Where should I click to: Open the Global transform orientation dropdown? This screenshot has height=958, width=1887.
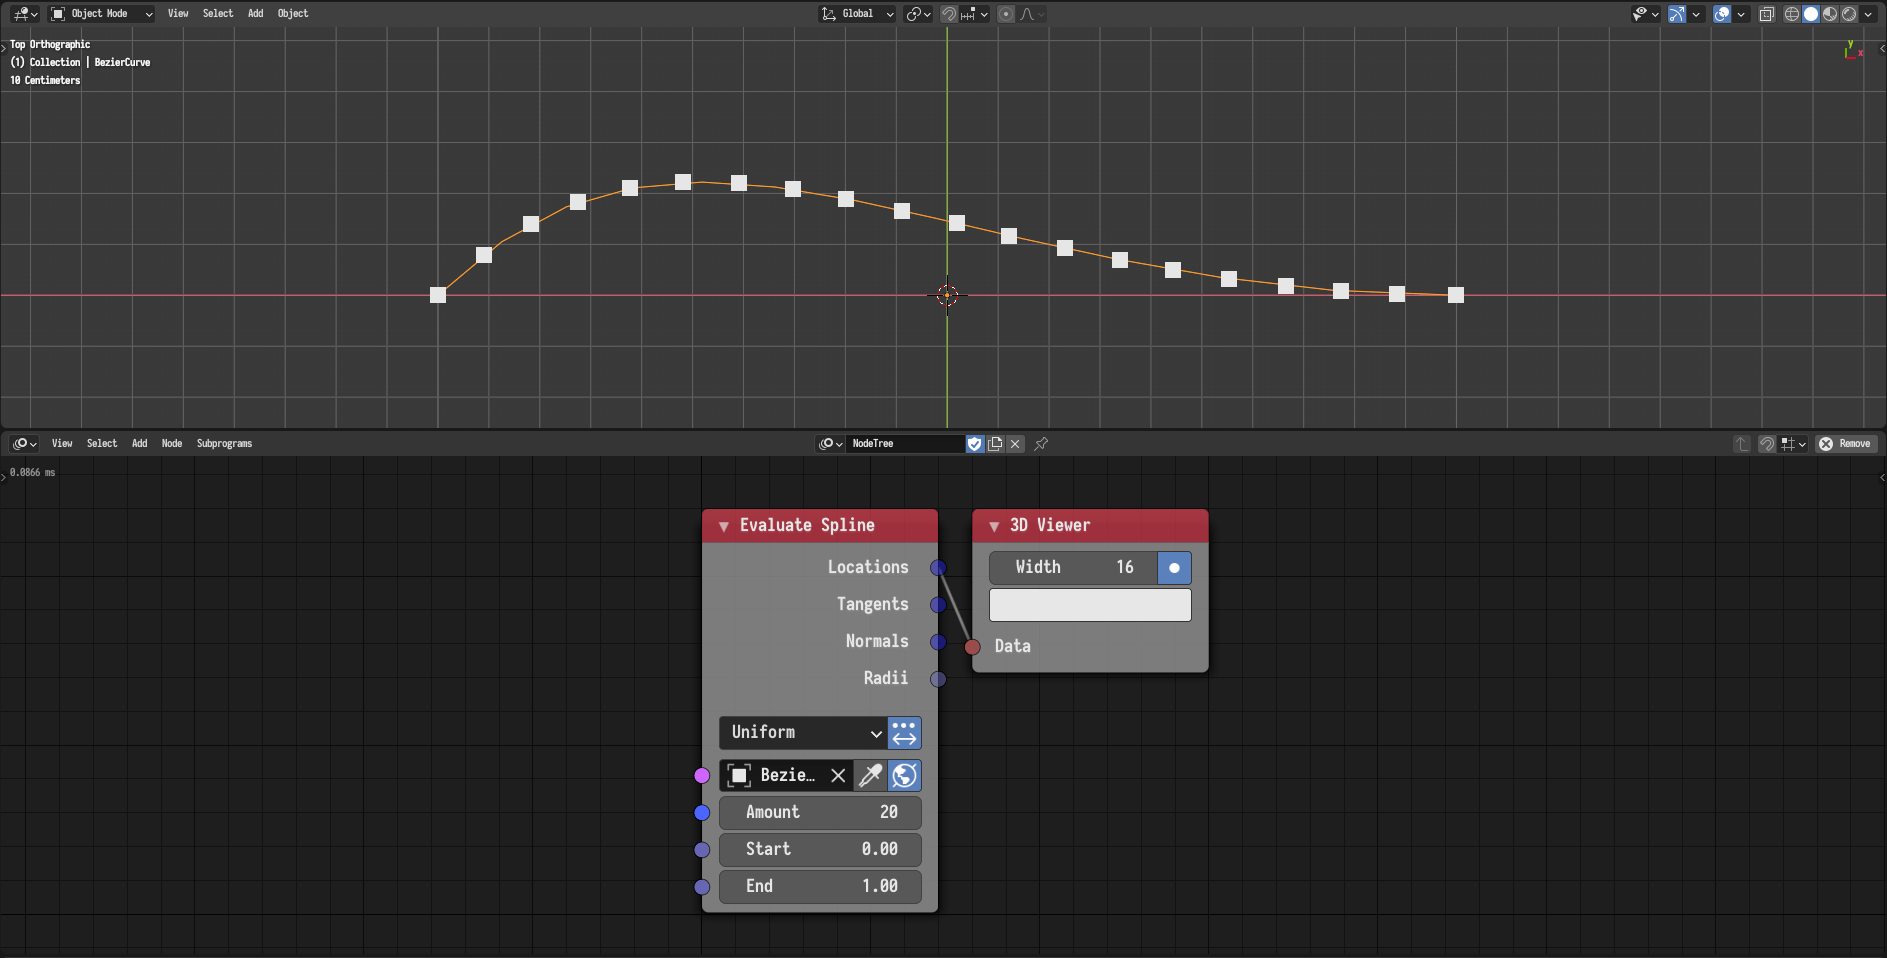(856, 14)
